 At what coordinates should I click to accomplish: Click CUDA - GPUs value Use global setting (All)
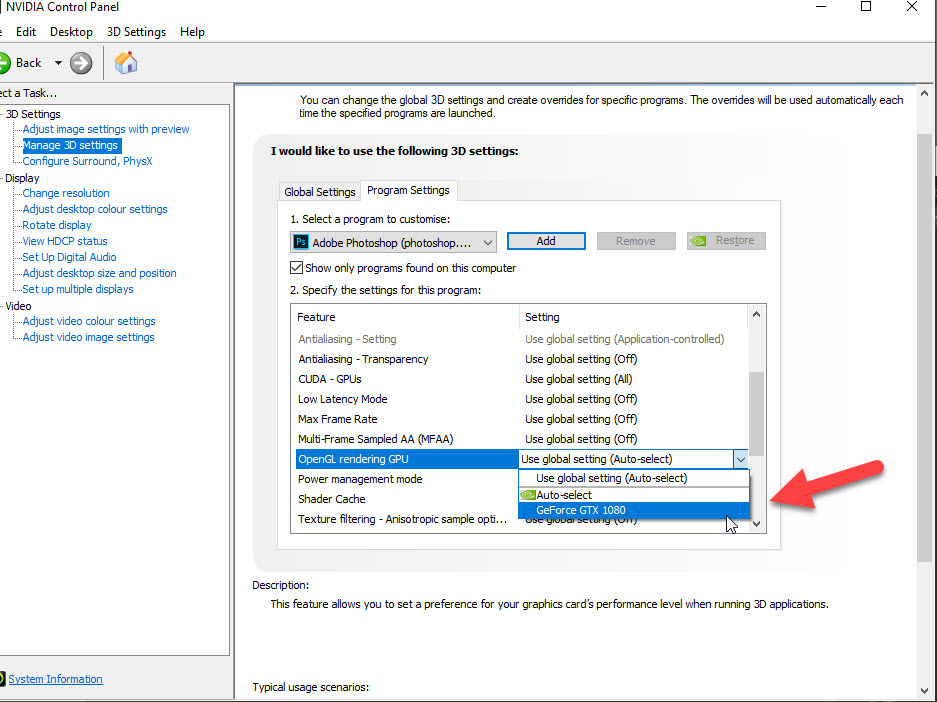[x=578, y=379]
